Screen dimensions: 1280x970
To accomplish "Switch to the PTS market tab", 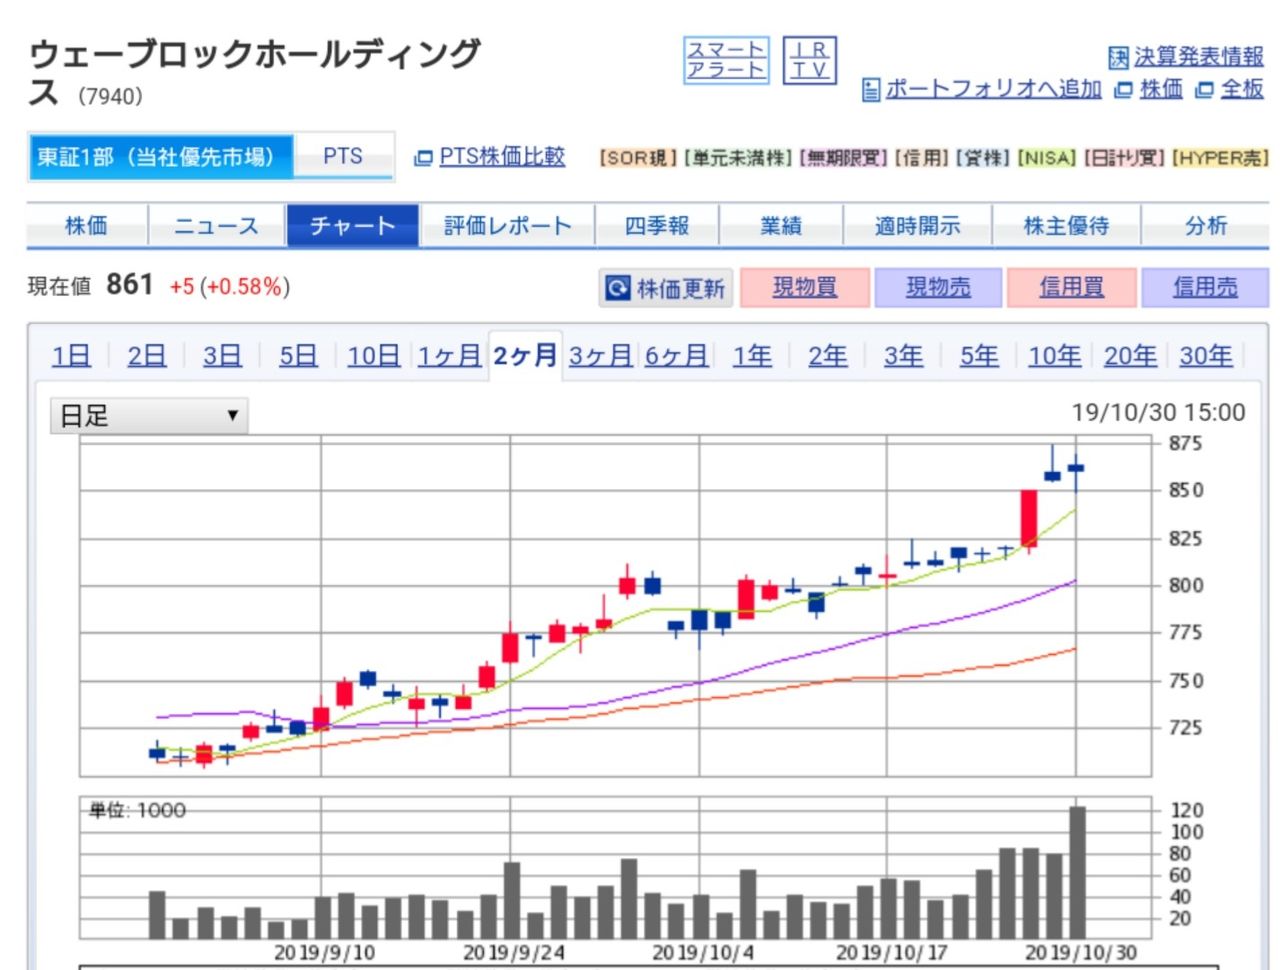I will pos(343,157).
